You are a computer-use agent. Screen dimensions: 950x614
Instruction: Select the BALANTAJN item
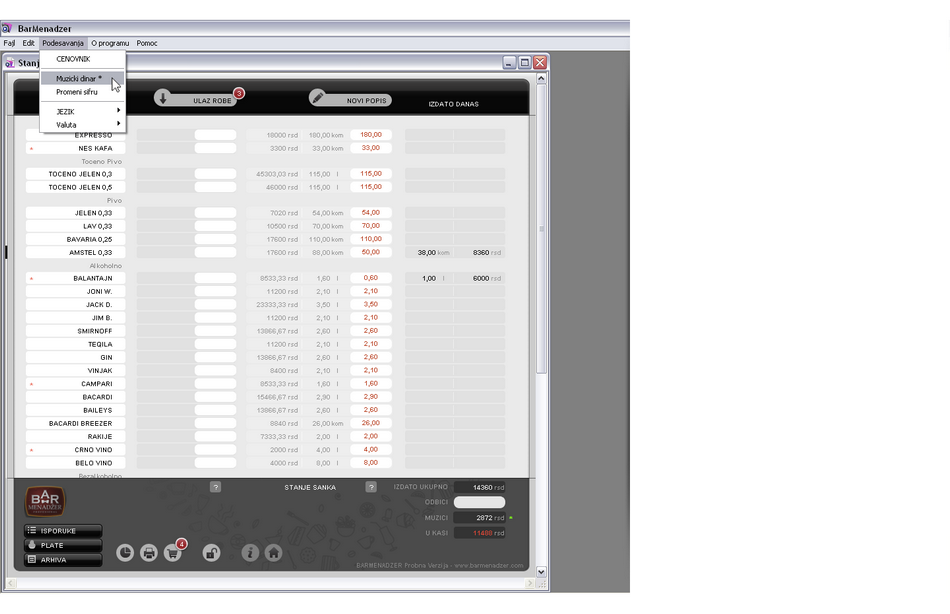(76, 278)
